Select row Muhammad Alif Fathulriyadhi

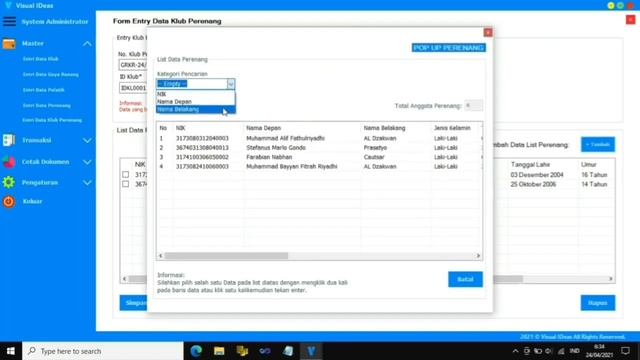[x=319, y=138]
